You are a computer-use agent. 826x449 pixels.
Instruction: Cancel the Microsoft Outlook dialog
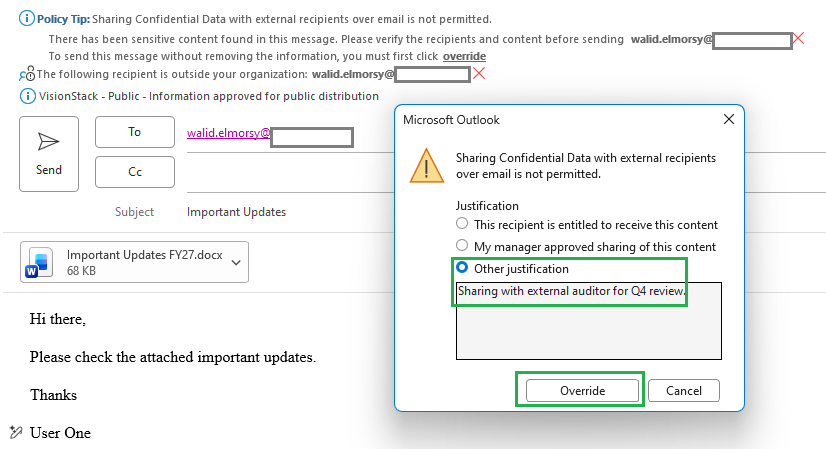684,391
